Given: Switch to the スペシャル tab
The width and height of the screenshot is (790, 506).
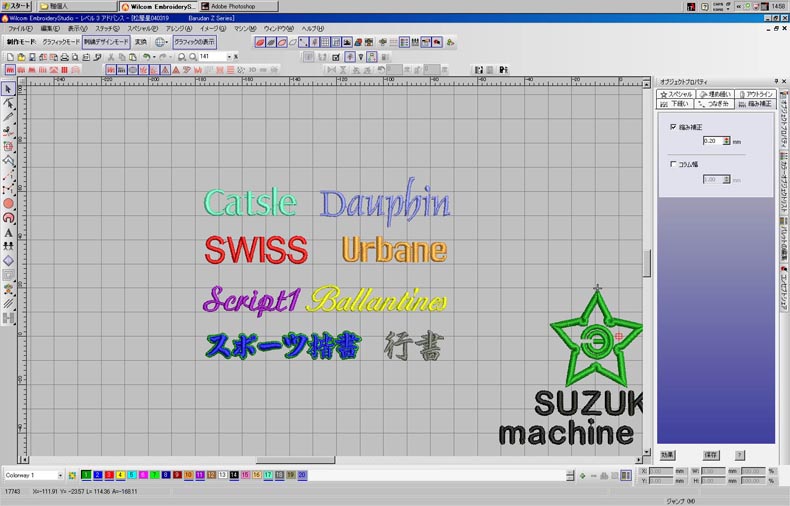Looking at the screenshot, I should (676, 94).
